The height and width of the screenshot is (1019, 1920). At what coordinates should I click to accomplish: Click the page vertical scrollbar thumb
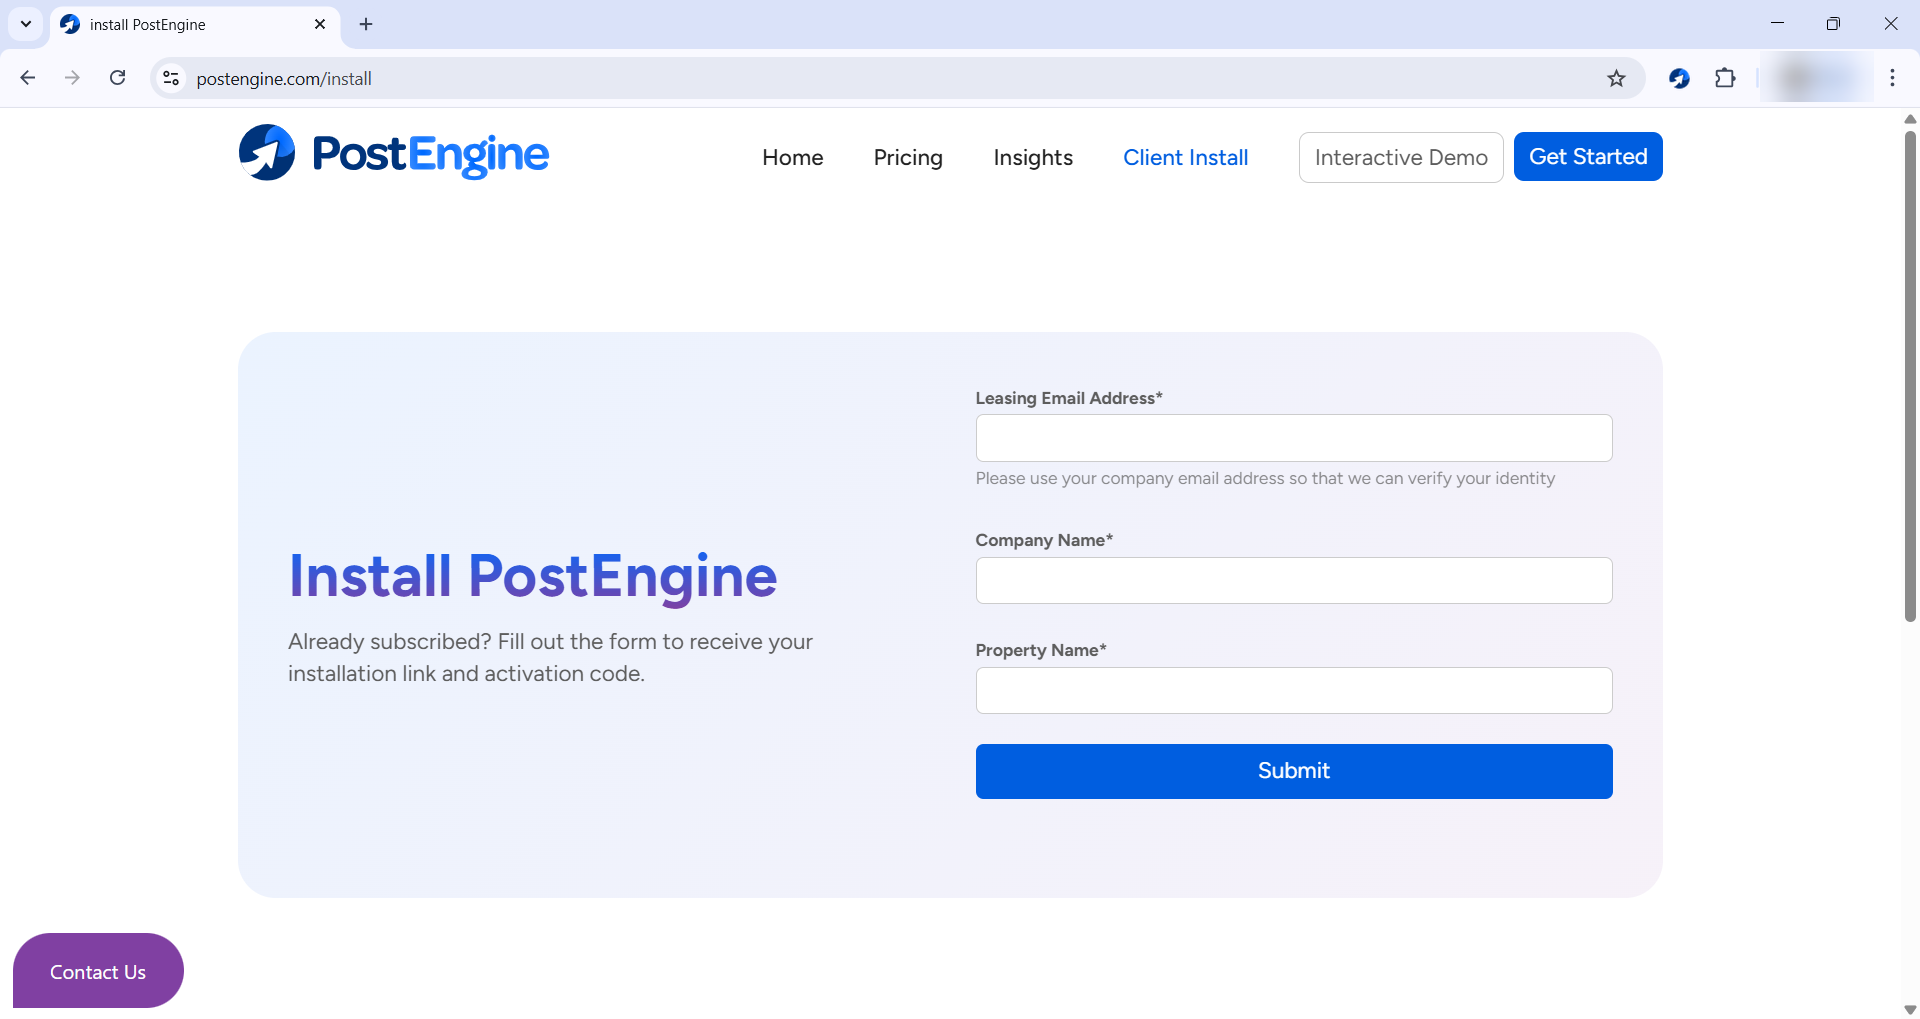(1910, 375)
